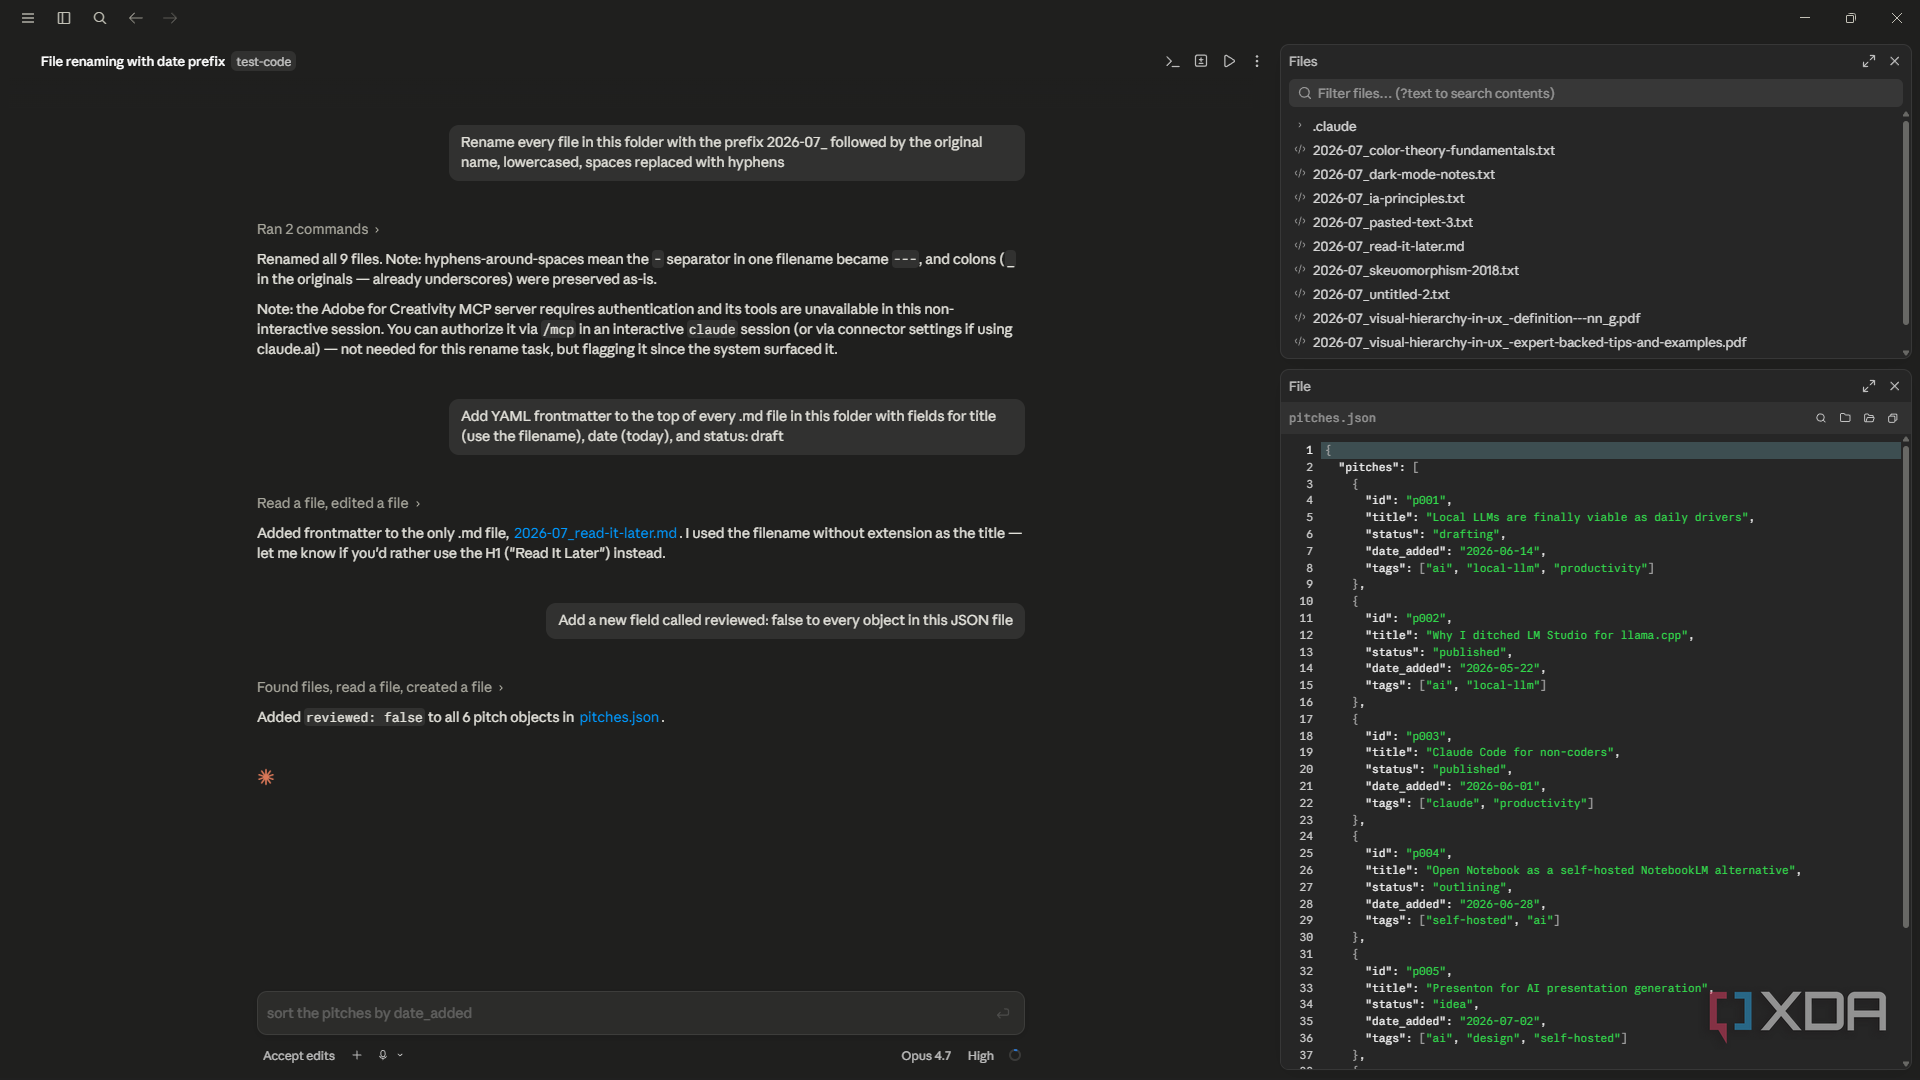Viewport: 1920px width, 1080px height.
Task: Focus the chat prompt input box
Action: tap(640, 1013)
